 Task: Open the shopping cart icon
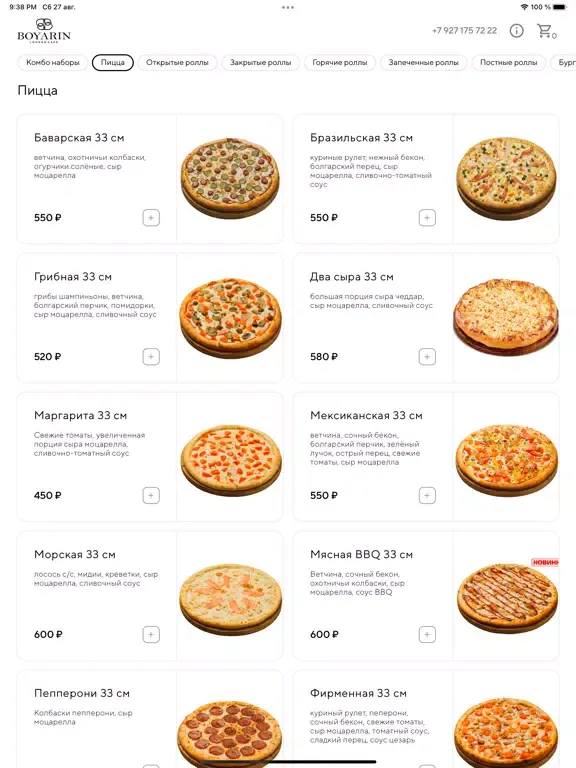(546, 31)
